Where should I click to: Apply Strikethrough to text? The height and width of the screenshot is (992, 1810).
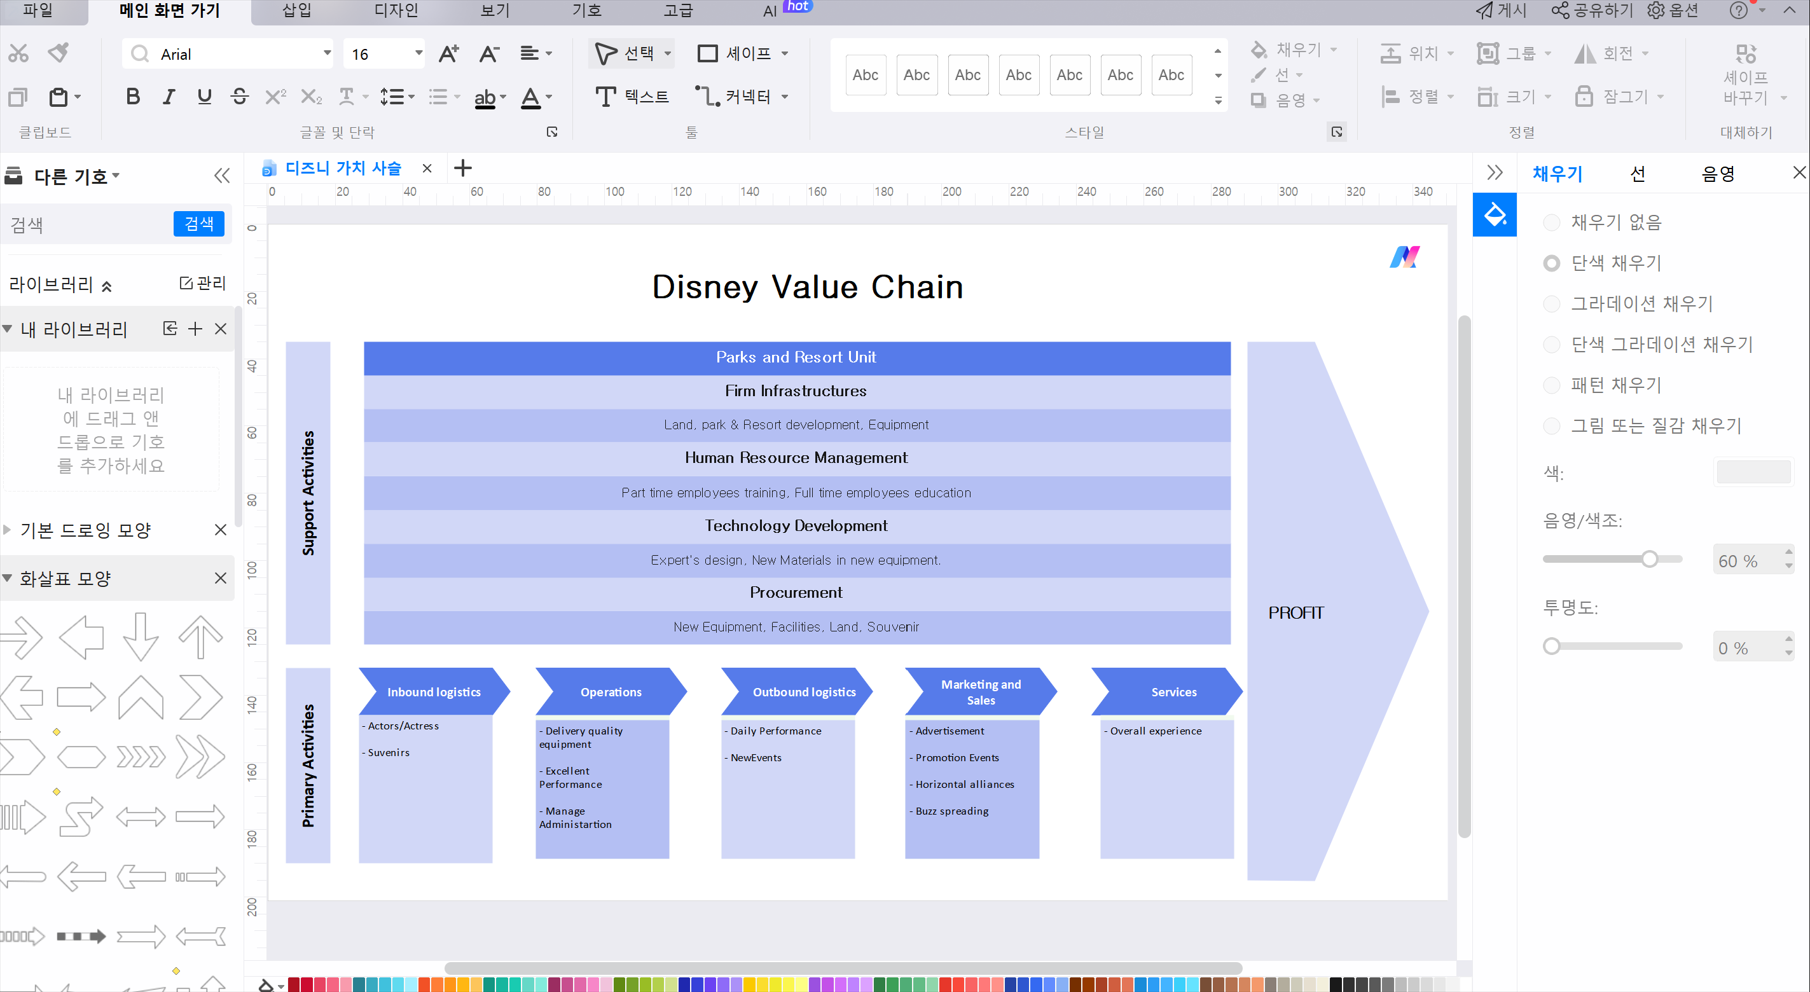(239, 97)
